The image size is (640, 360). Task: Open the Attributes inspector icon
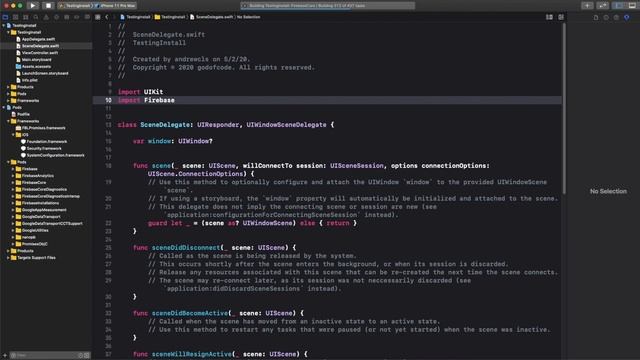pos(627,17)
